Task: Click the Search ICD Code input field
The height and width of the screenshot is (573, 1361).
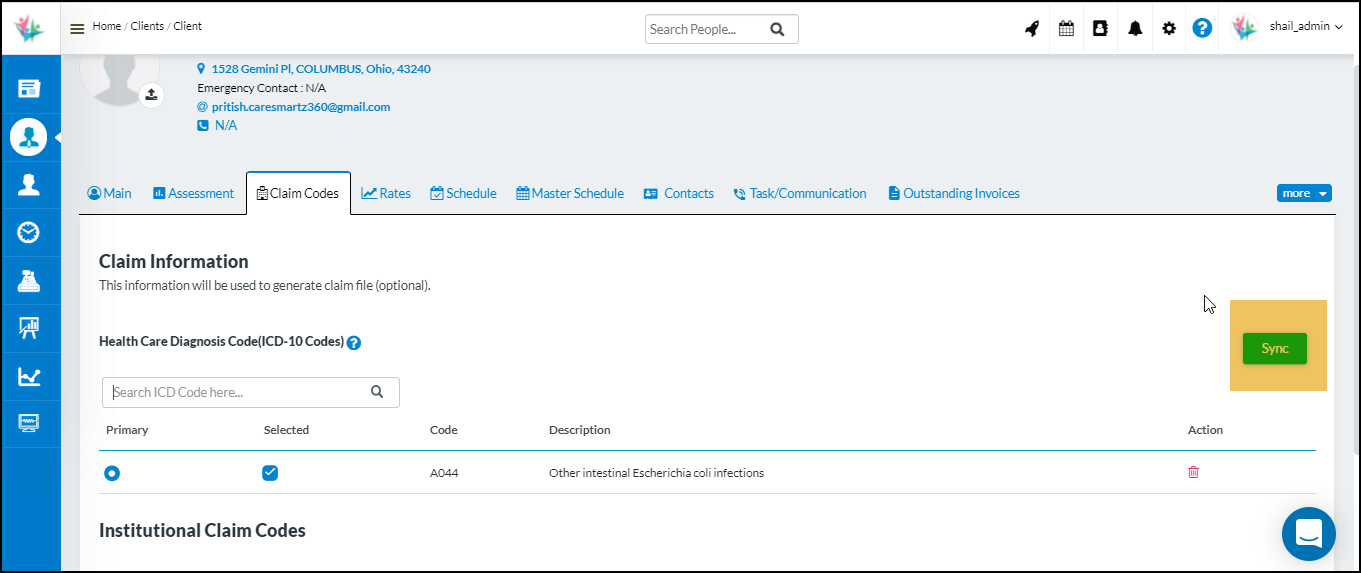Action: (238, 392)
